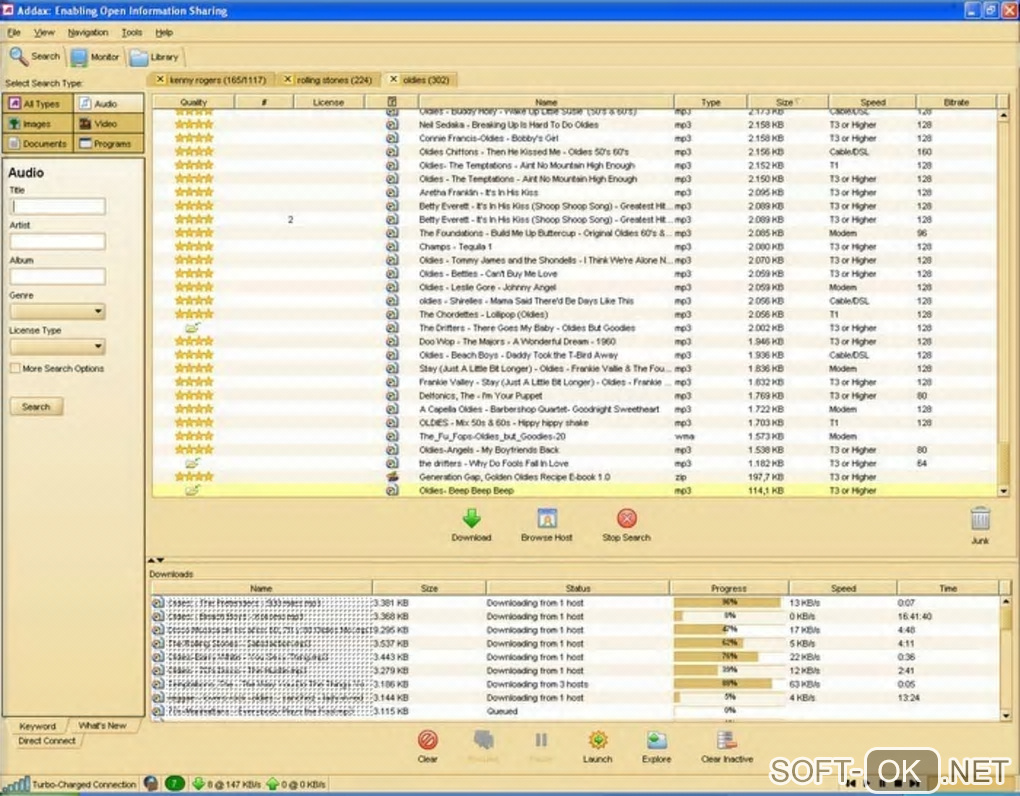Select 'Aretha Franklin - It's In His Kiss'
1020x796 pixels.
[574, 192]
